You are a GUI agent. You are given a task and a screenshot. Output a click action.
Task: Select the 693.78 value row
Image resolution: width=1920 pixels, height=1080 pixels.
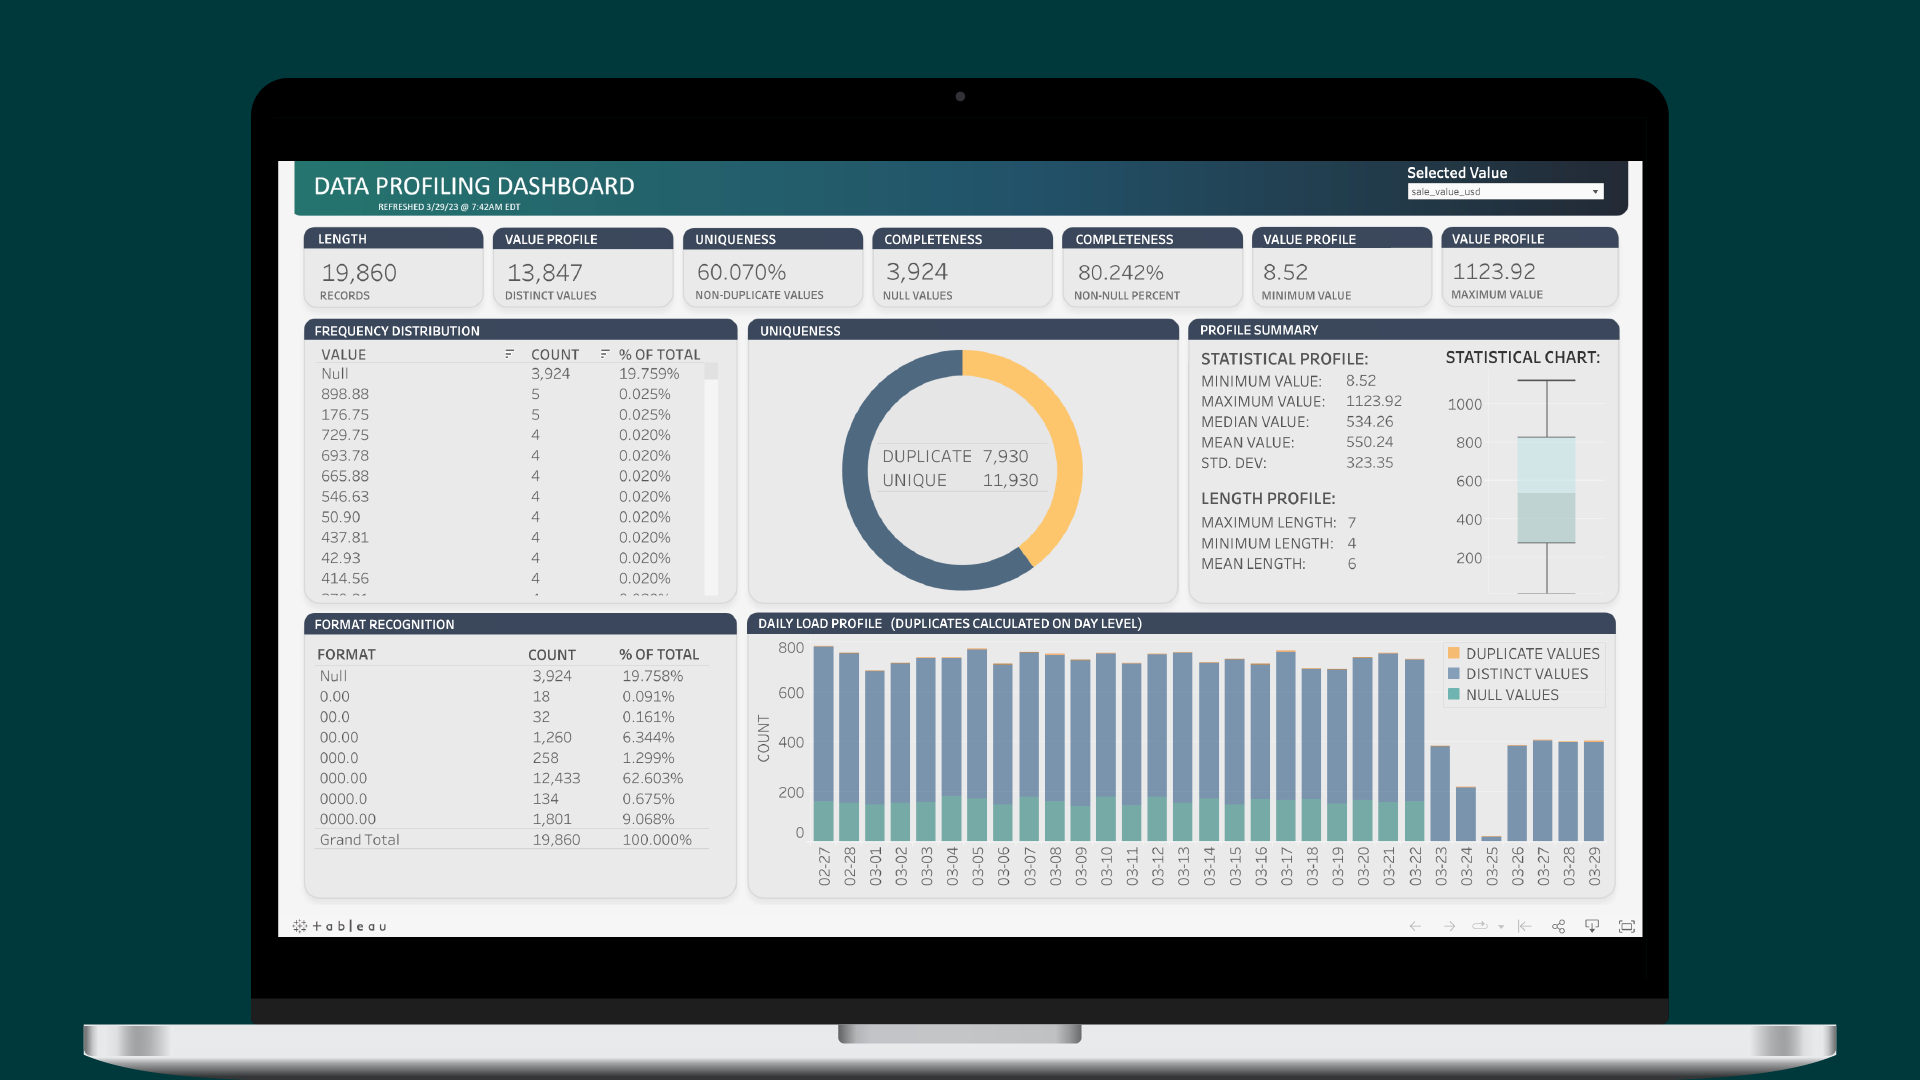tap(510, 455)
